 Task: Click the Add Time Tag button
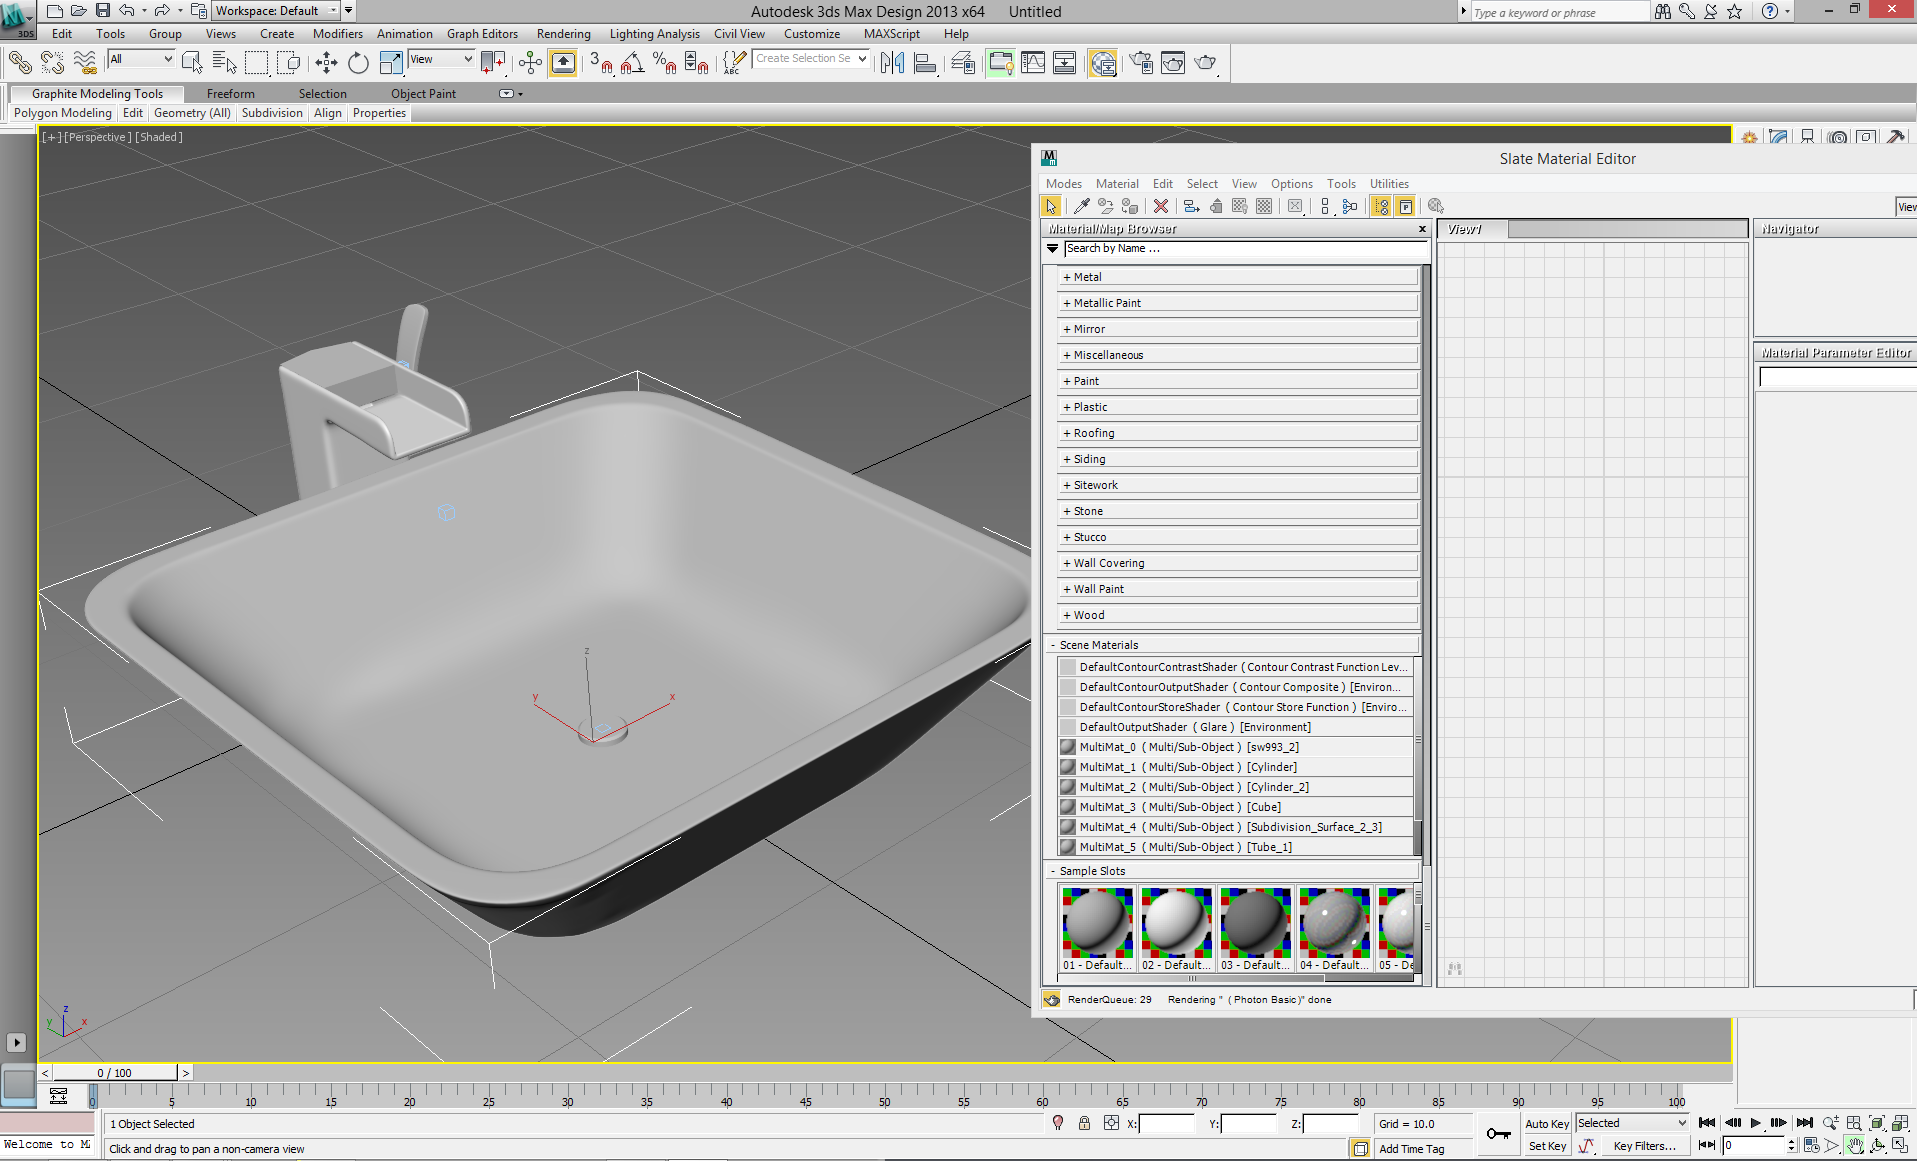coord(1411,1149)
